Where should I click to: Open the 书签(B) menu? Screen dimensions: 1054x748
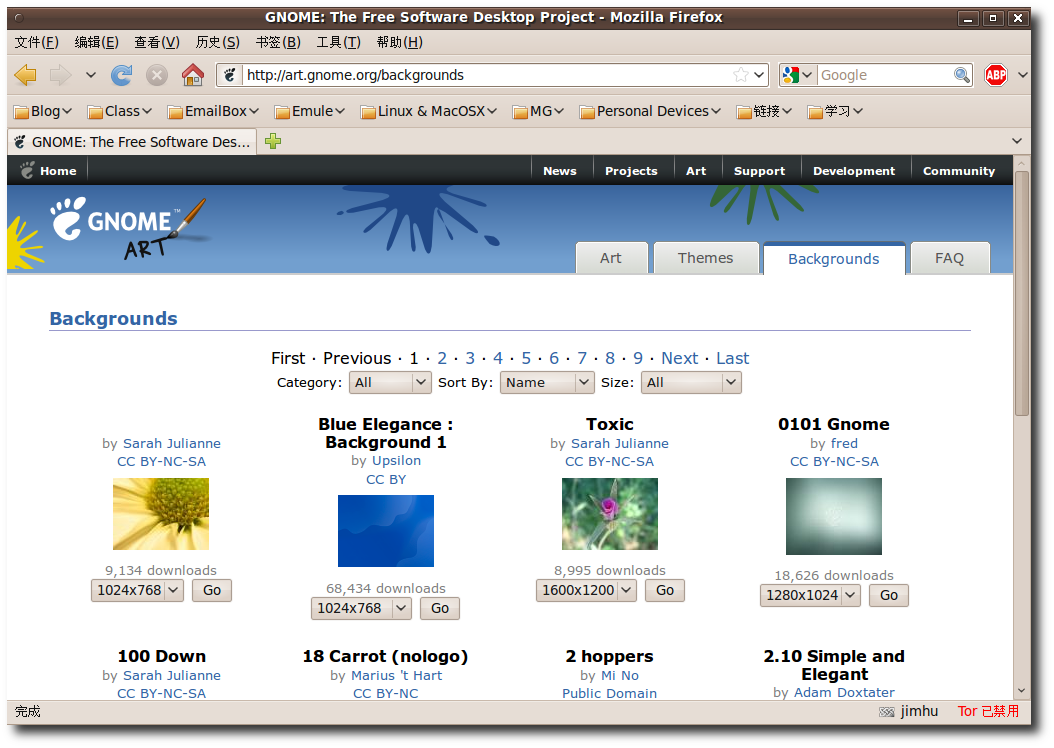pos(278,42)
